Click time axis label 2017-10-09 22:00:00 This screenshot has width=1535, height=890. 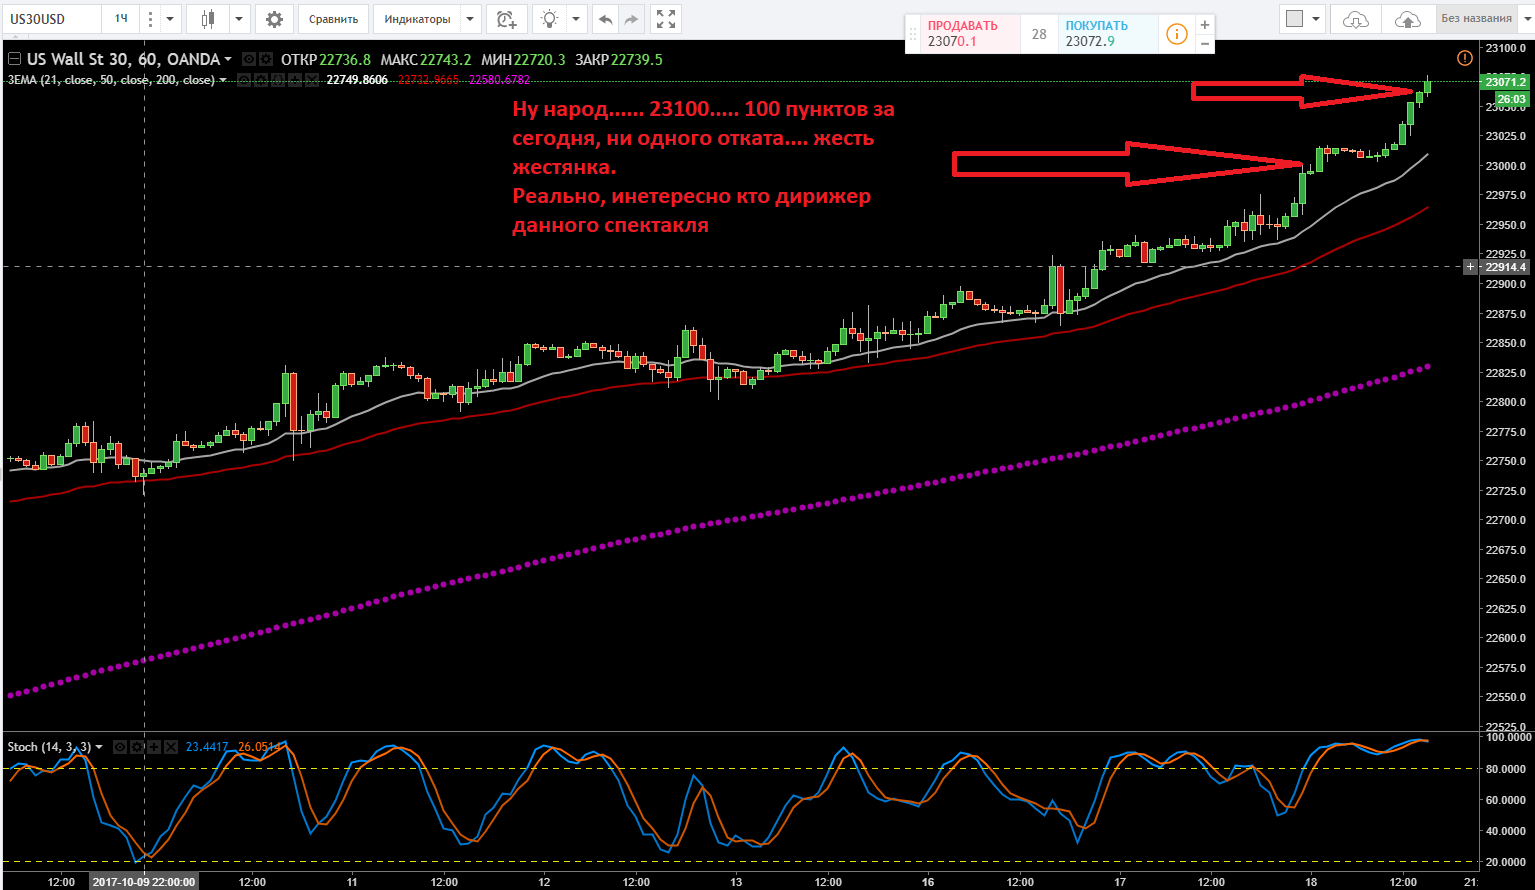(x=143, y=882)
